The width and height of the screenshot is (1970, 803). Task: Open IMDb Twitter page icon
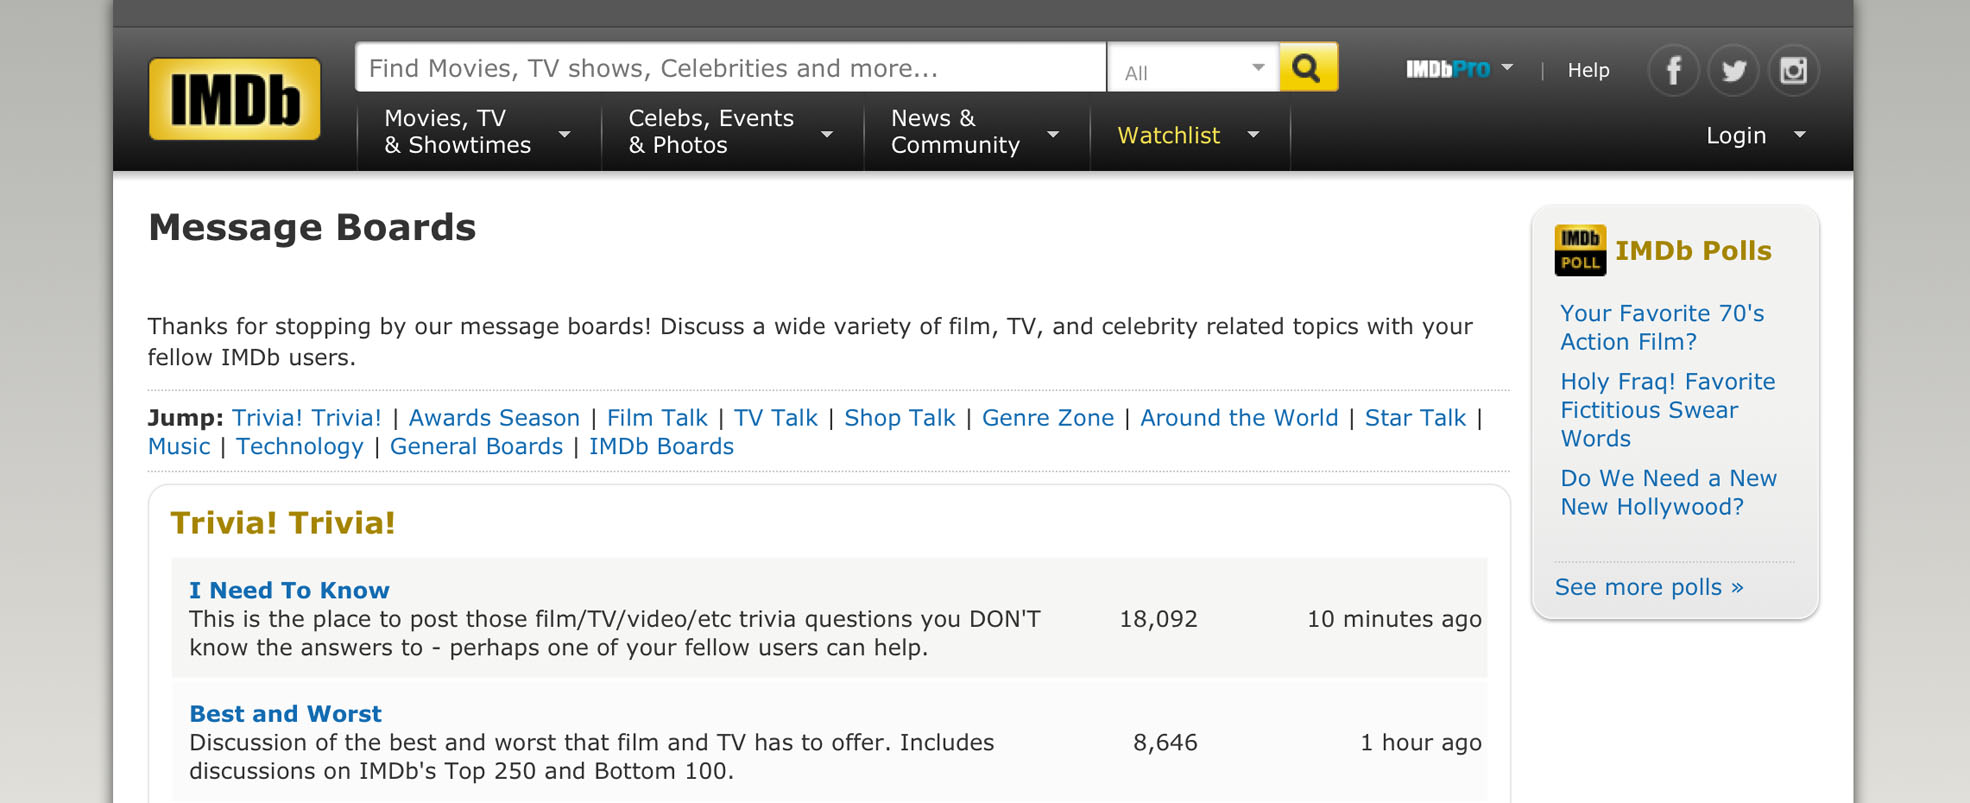(1733, 70)
